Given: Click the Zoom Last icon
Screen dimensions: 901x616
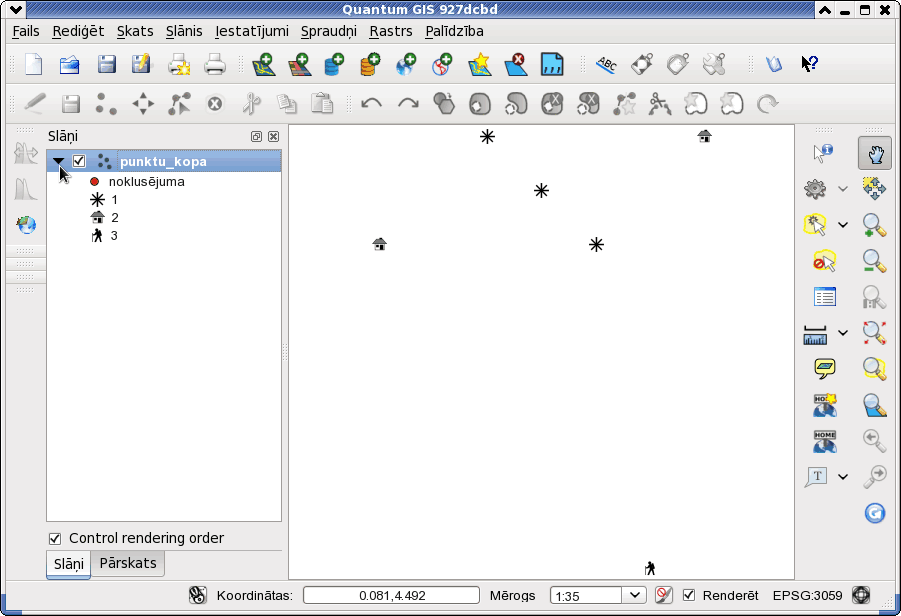Looking at the screenshot, I should (874, 440).
